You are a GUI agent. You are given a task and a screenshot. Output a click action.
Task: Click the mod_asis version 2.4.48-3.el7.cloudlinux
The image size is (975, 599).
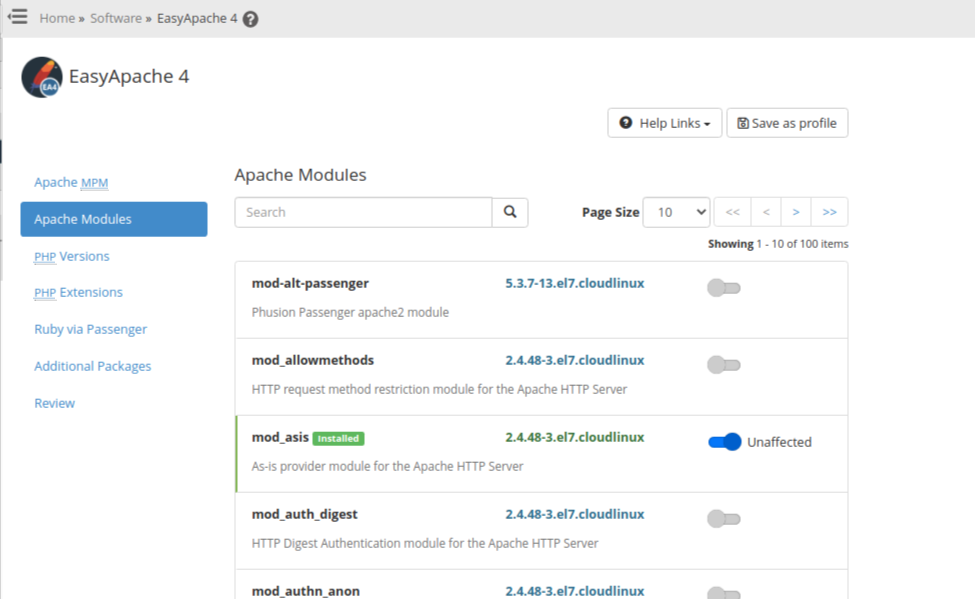pyautogui.click(x=575, y=437)
